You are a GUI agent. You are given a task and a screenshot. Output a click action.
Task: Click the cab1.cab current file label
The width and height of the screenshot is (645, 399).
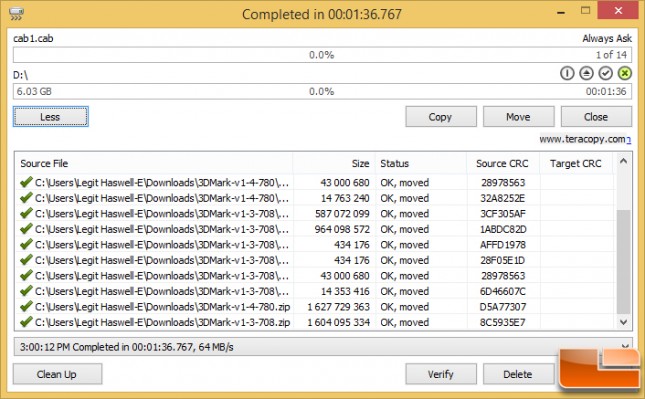(33, 38)
